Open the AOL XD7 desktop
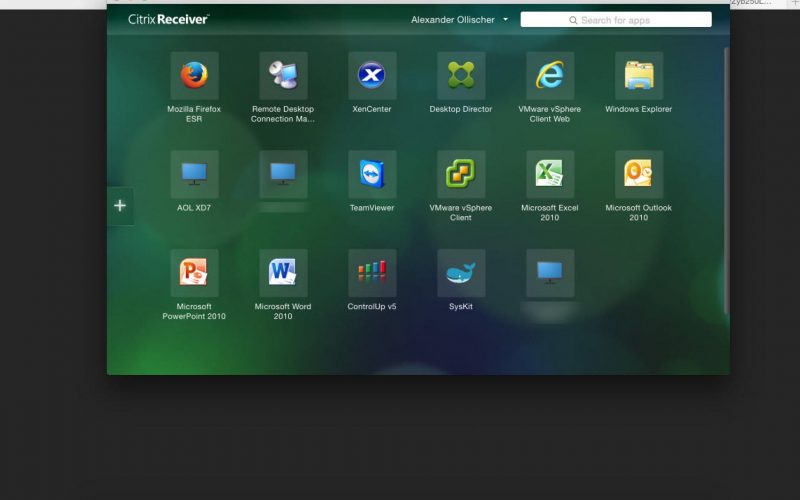 pyautogui.click(x=194, y=175)
